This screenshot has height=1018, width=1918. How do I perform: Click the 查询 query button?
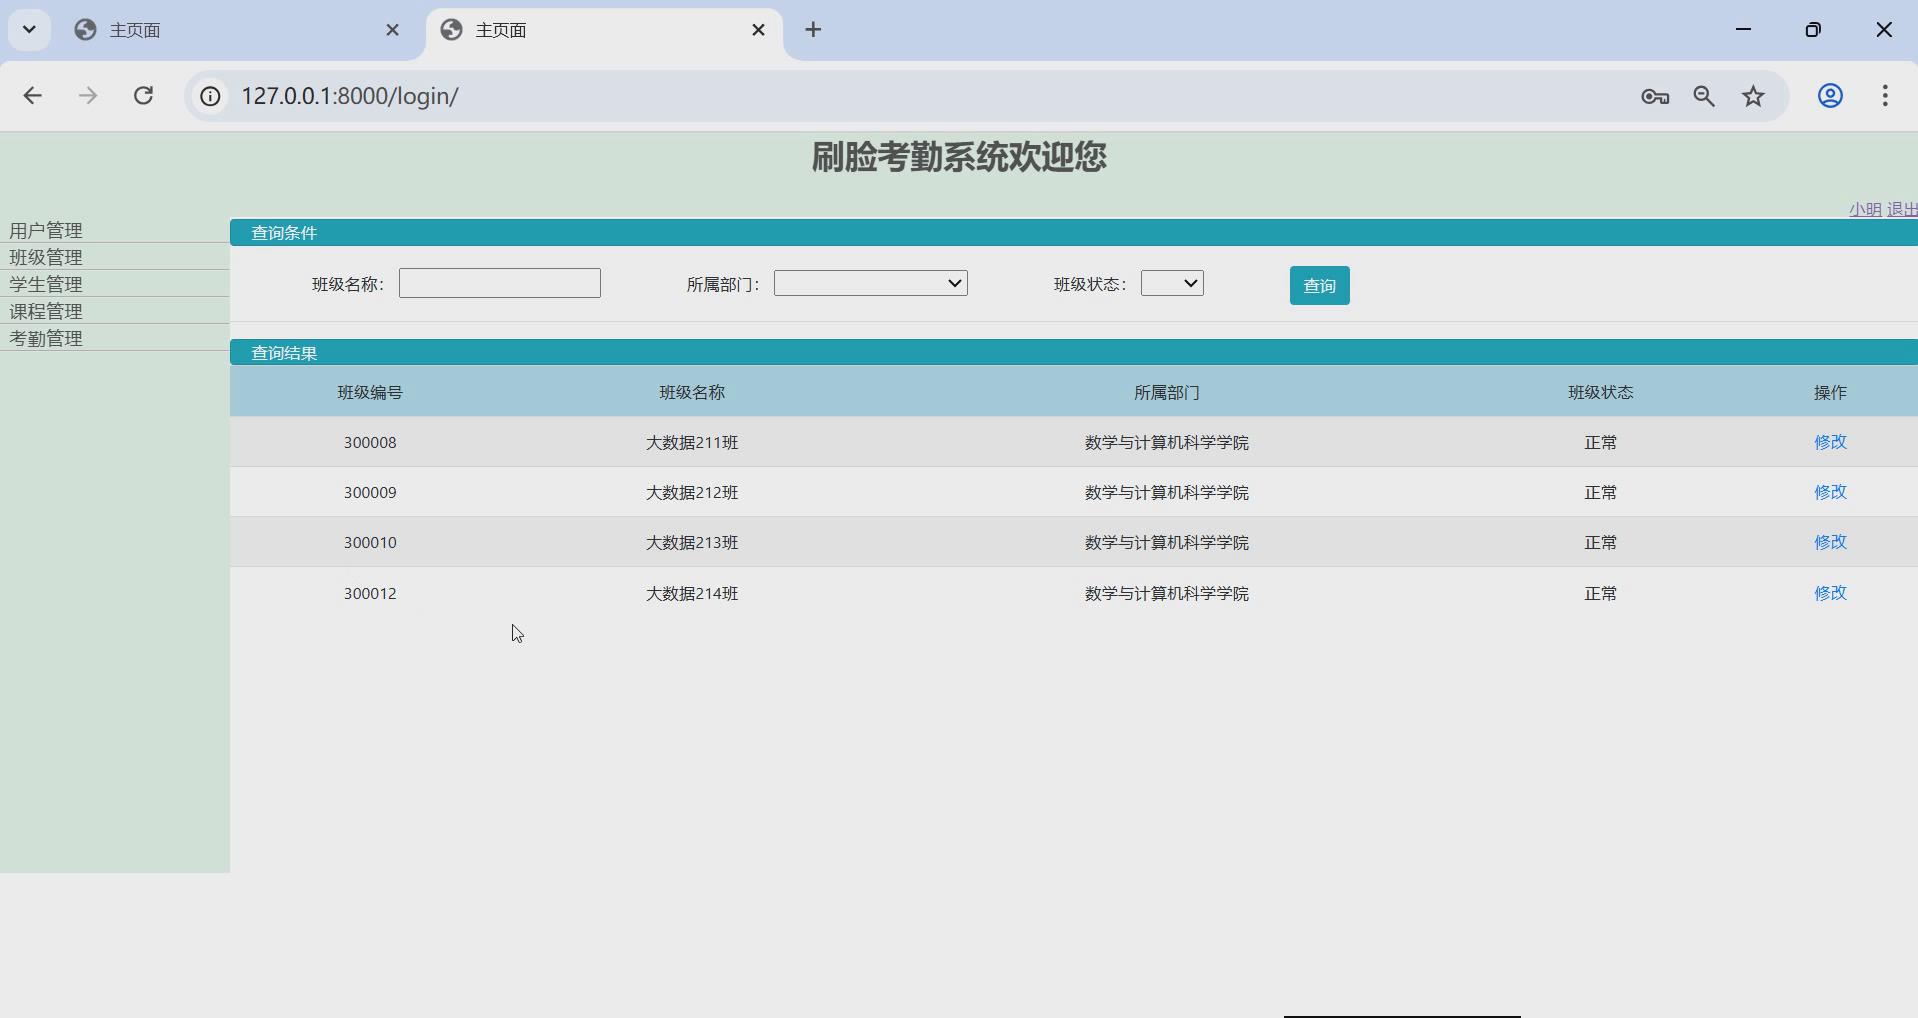point(1319,285)
